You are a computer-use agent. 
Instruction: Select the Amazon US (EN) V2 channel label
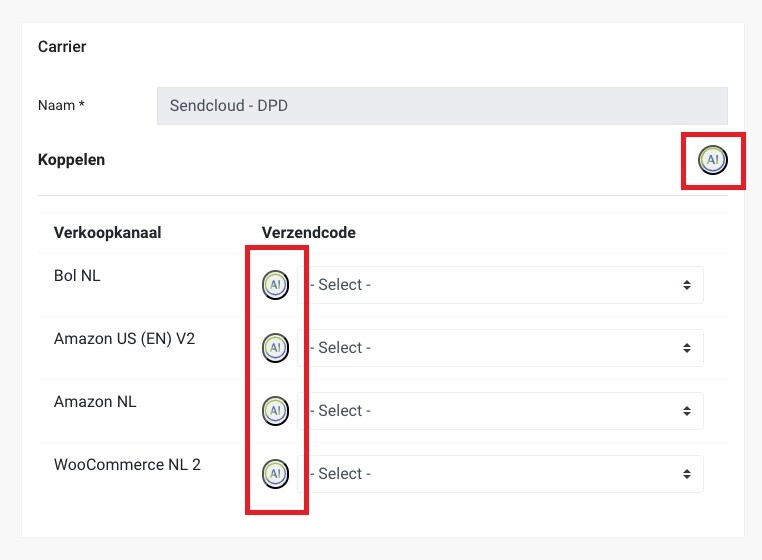[x=124, y=339]
